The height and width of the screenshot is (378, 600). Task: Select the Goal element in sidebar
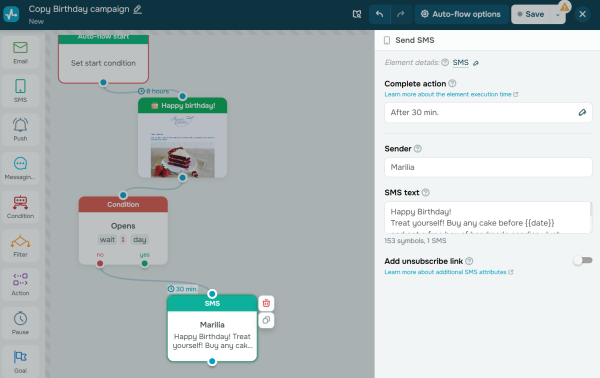coord(20,362)
